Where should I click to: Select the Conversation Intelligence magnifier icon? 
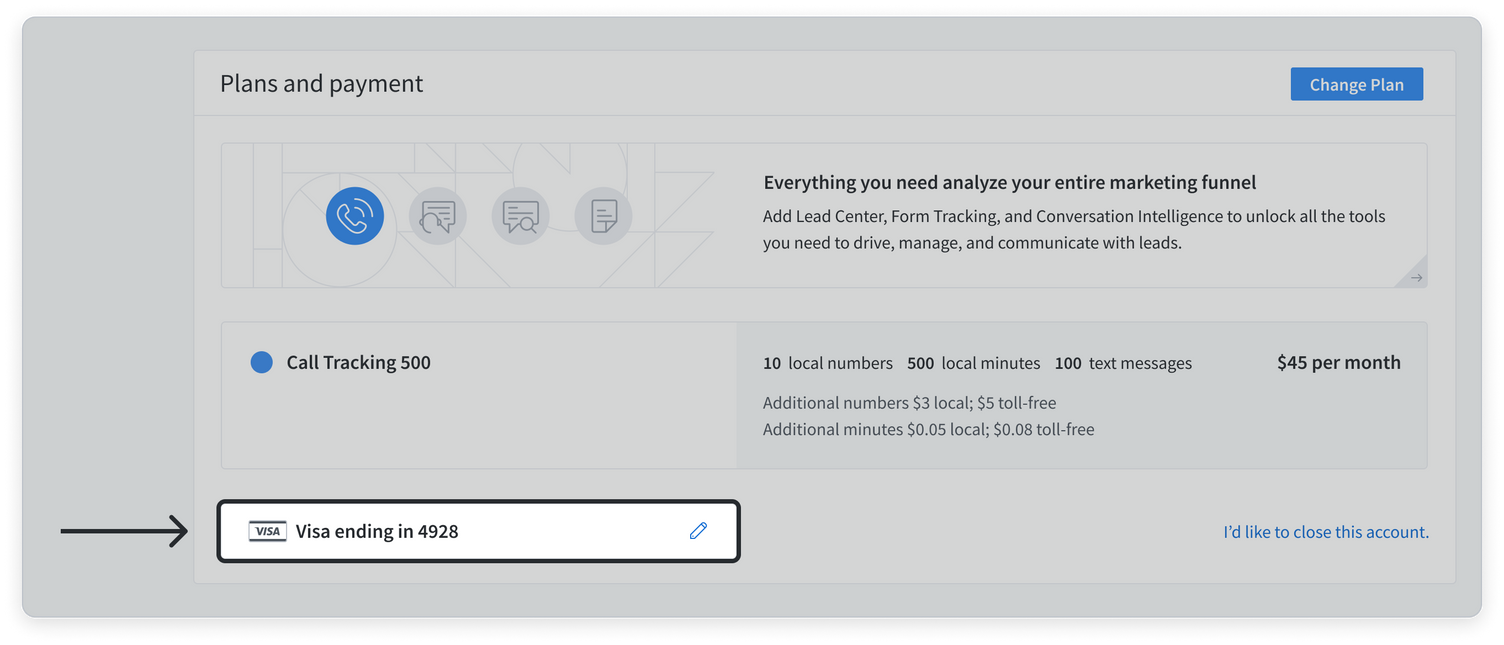coord(520,216)
